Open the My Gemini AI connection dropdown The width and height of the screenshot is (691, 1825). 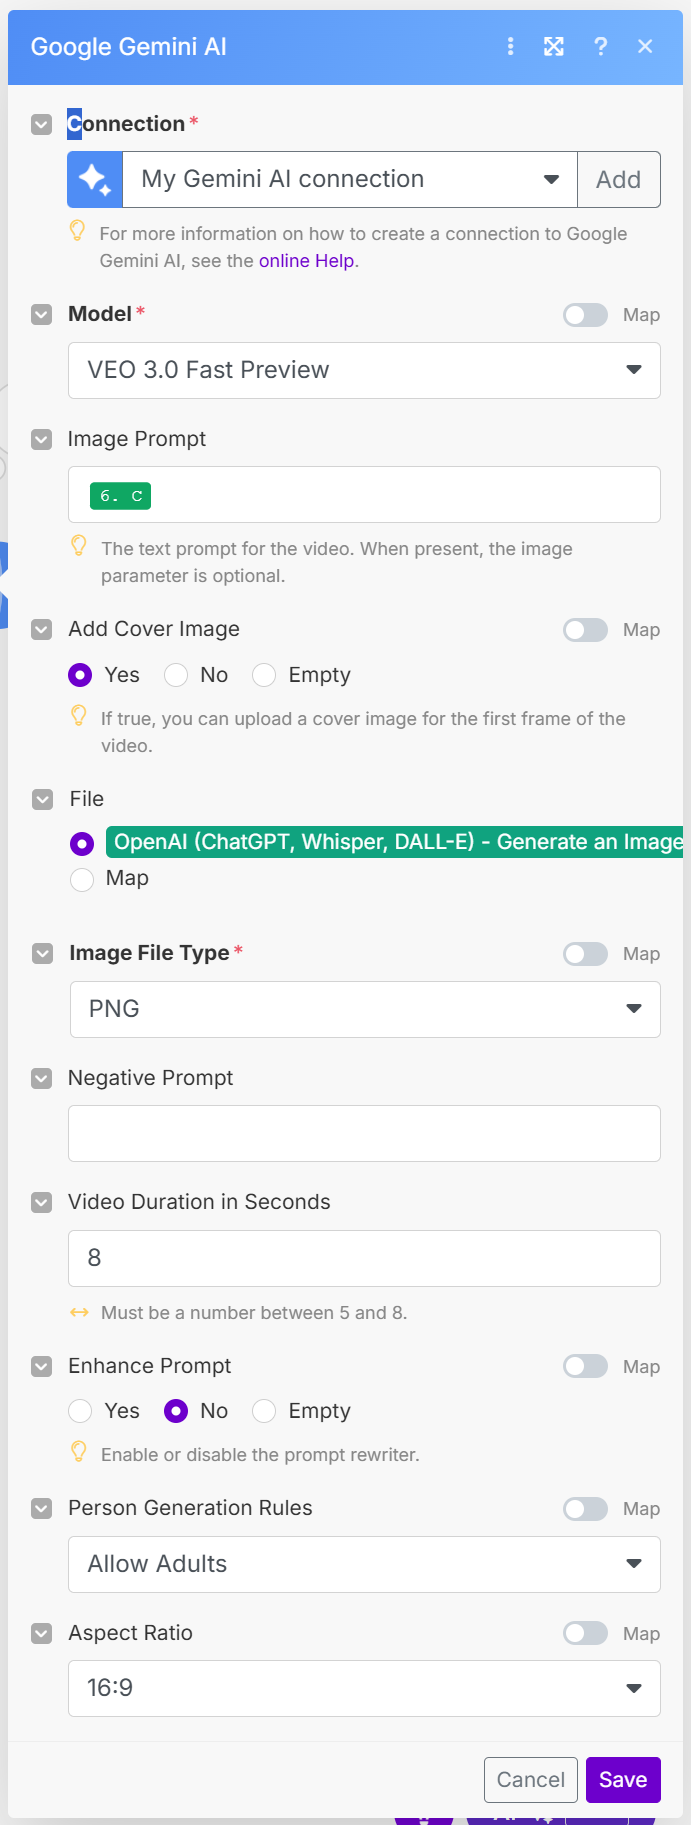[x=349, y=180]
